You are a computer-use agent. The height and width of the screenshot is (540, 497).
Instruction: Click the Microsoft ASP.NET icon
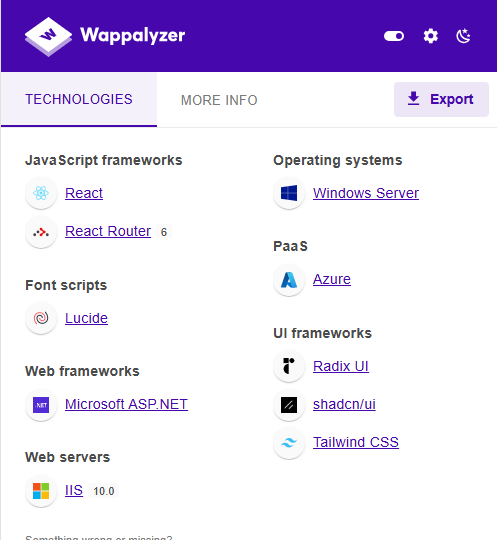41,405
